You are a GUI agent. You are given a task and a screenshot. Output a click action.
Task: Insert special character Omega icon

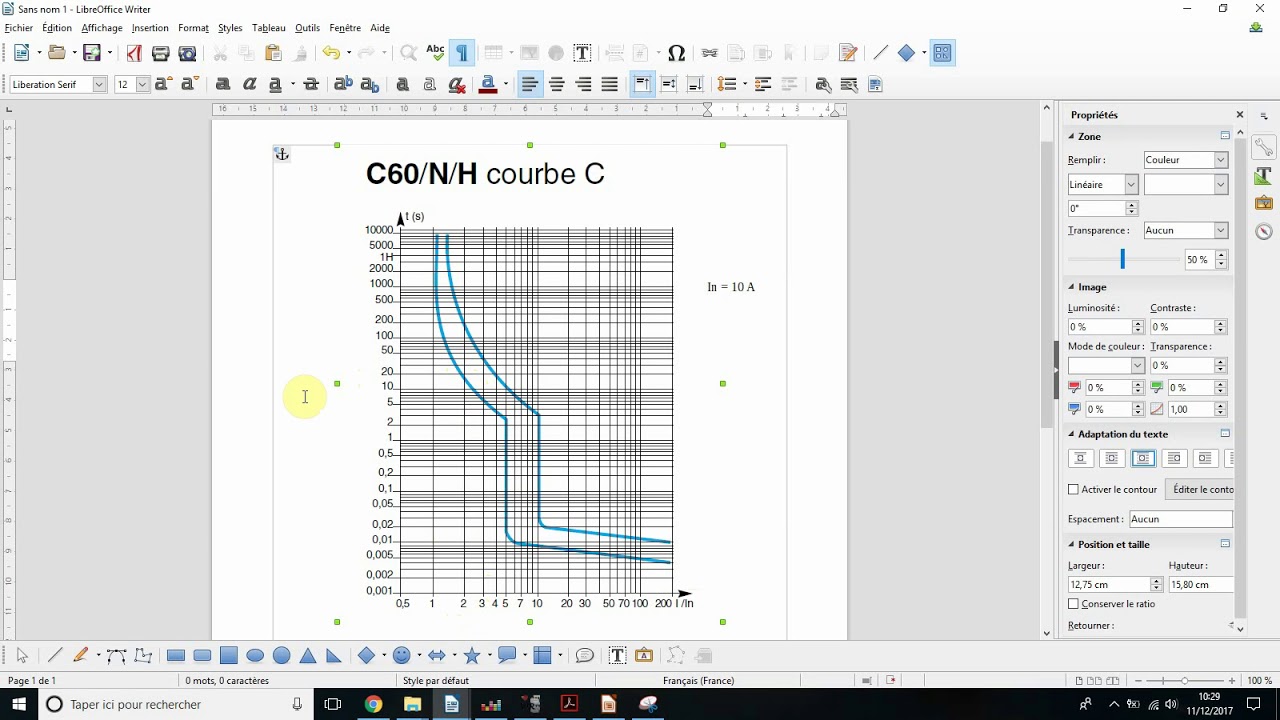tap(676, 53)
